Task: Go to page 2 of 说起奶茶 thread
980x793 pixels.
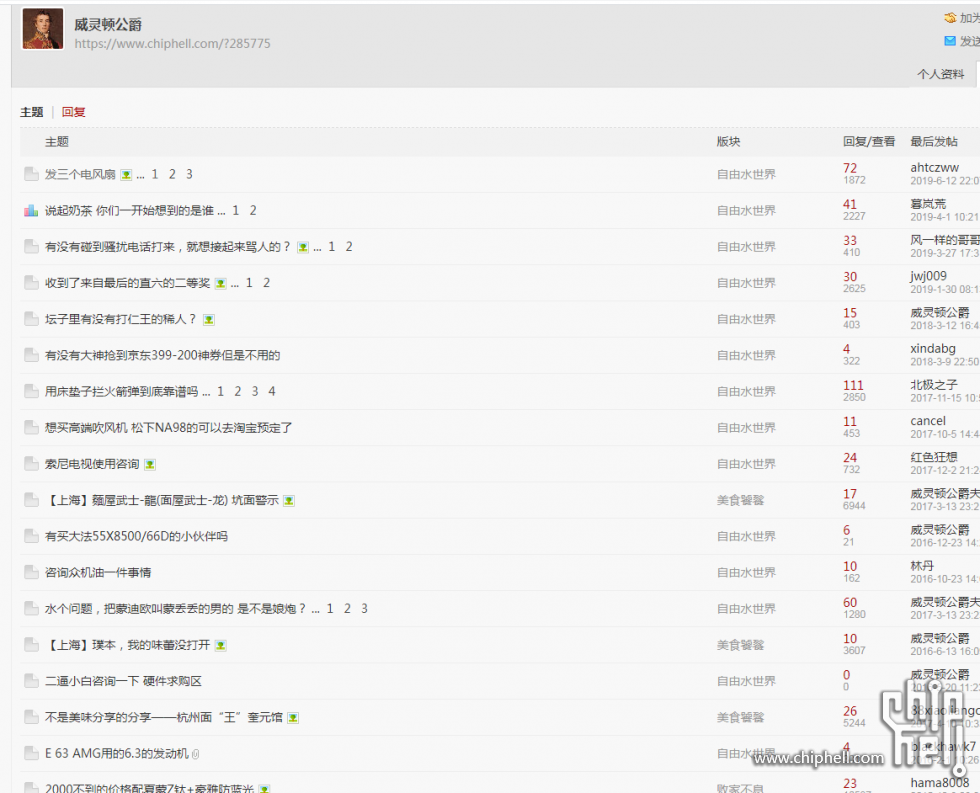Action: [252, 211]
